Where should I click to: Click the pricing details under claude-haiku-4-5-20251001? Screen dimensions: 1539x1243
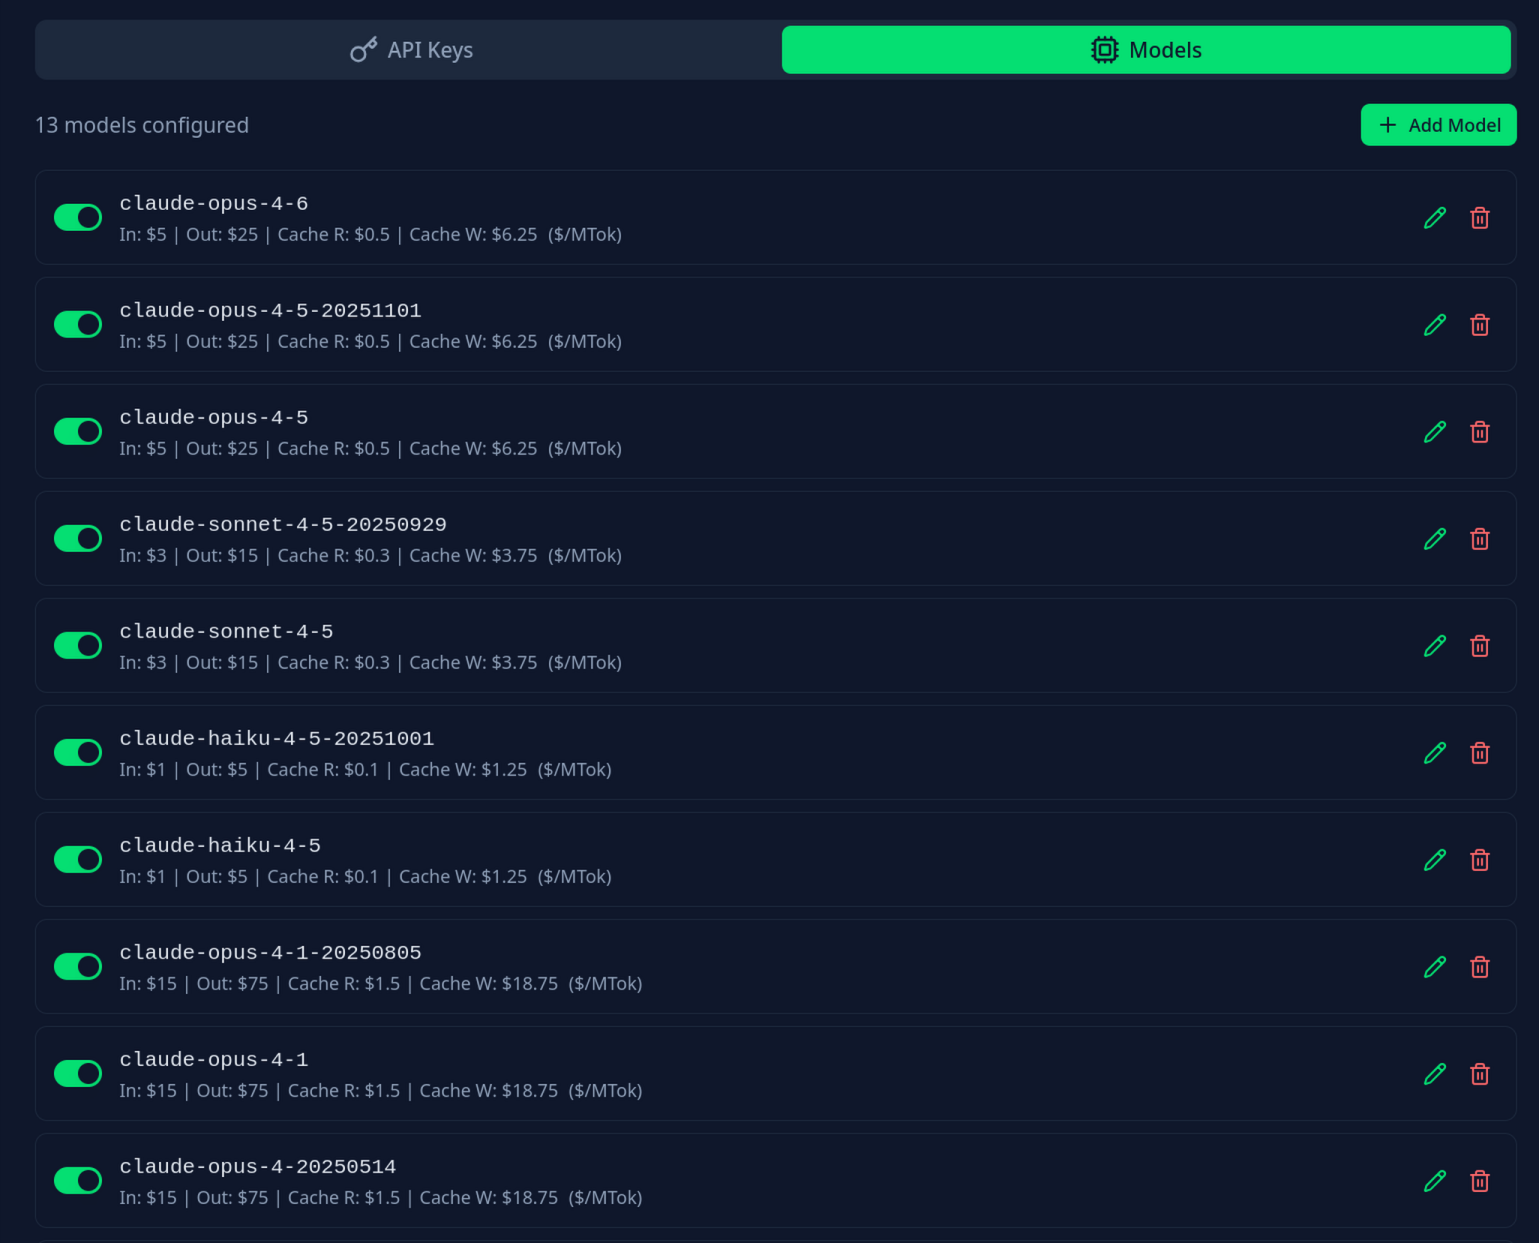(366, 770)
